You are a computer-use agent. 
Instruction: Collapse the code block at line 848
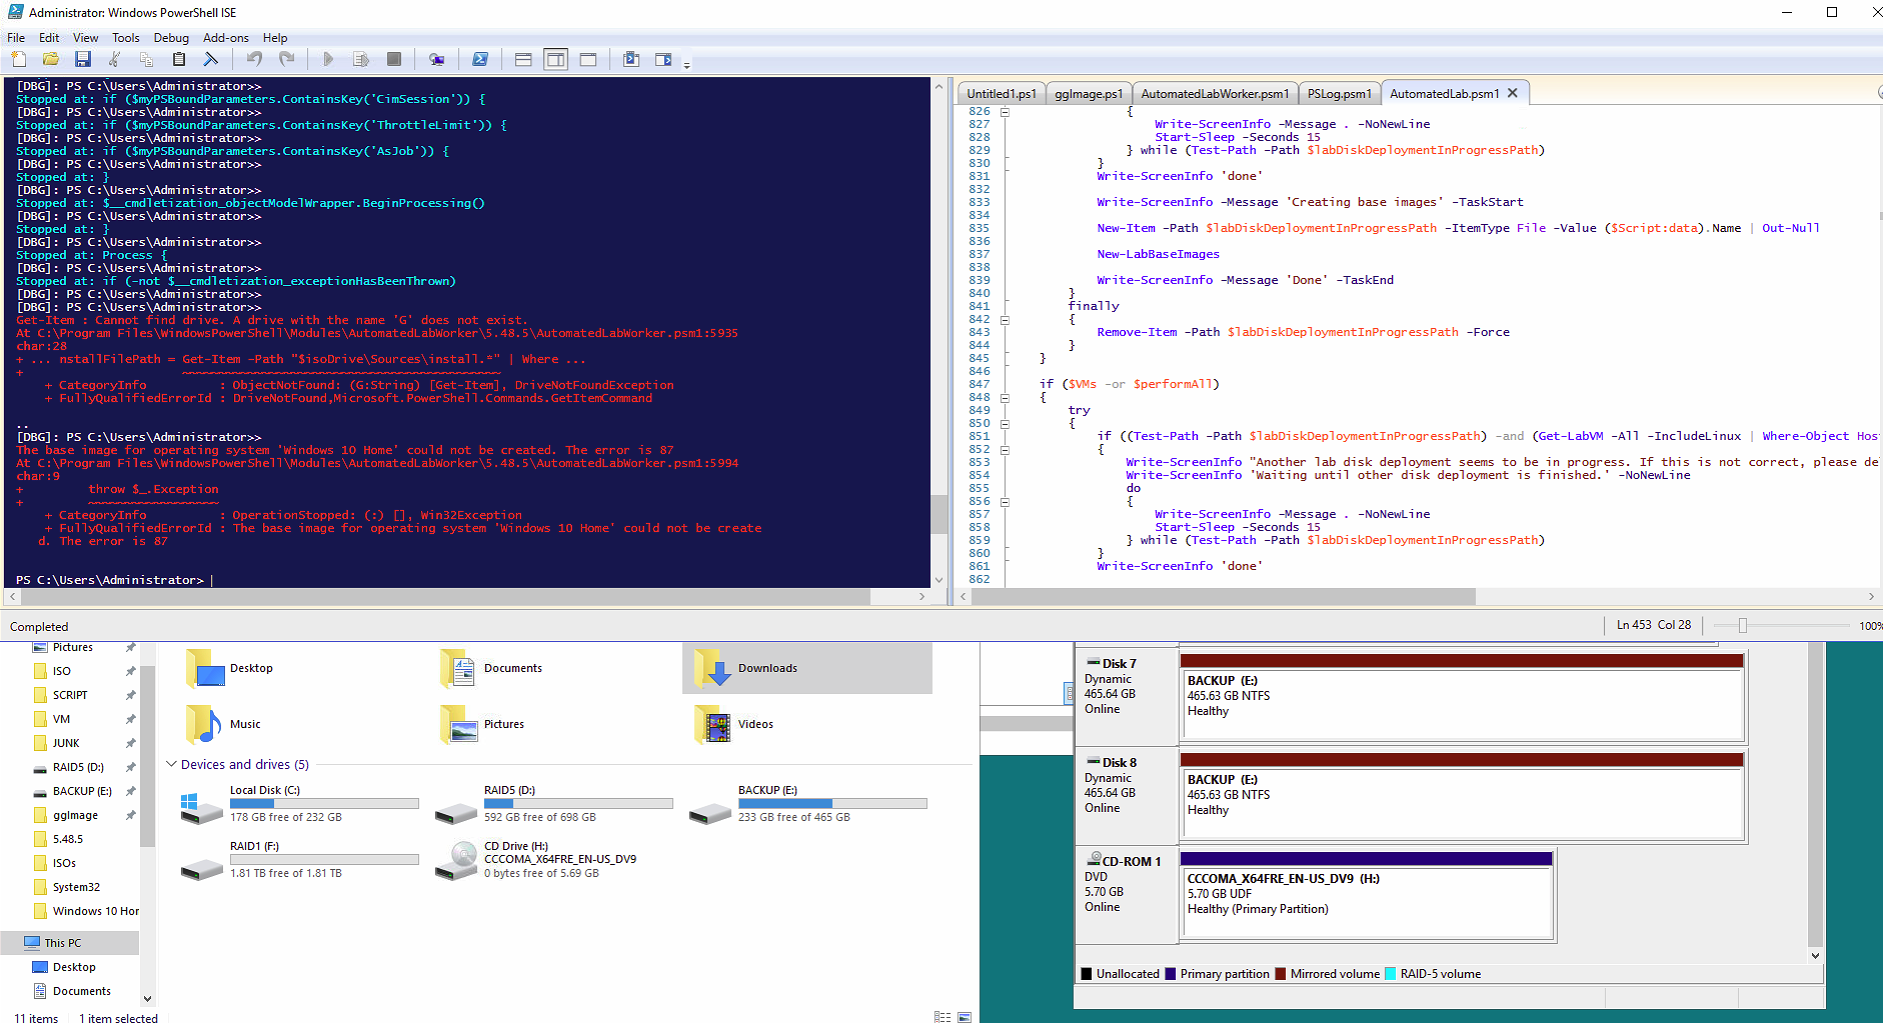coord(1004,396)
